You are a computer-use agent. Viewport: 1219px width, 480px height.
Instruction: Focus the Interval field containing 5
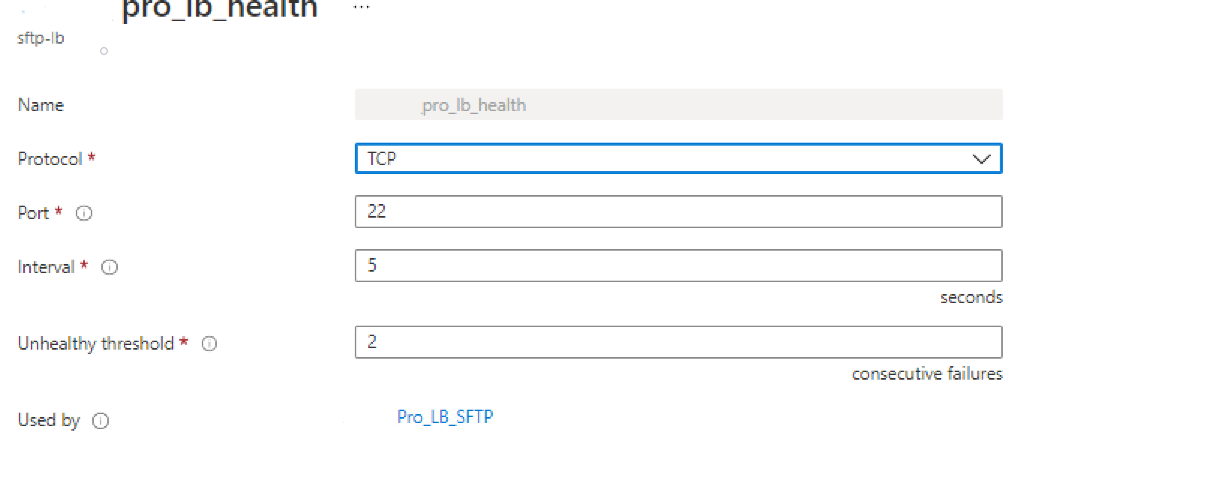click(678, 266)
